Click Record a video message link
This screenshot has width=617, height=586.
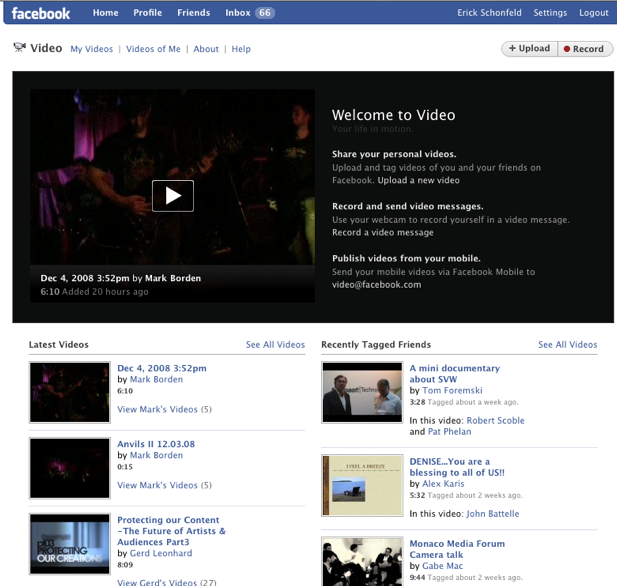tap(383, 232)
